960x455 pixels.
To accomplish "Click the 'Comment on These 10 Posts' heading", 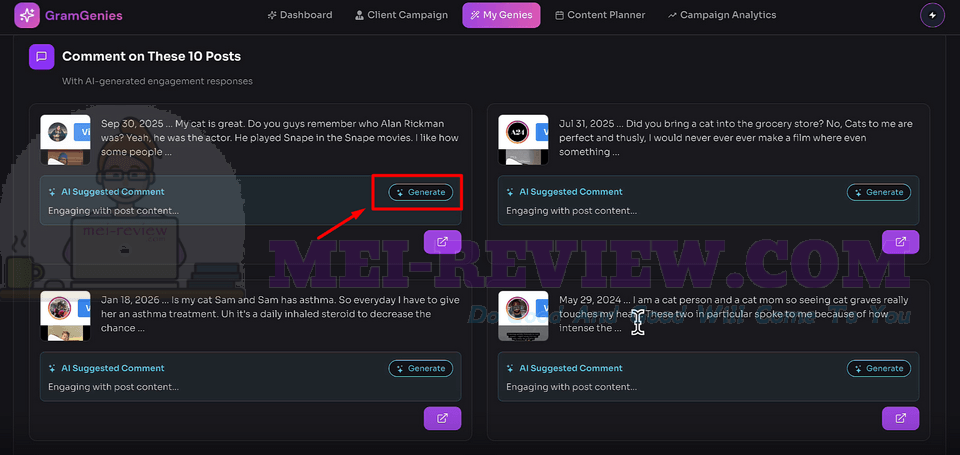I will coord(151,56).
